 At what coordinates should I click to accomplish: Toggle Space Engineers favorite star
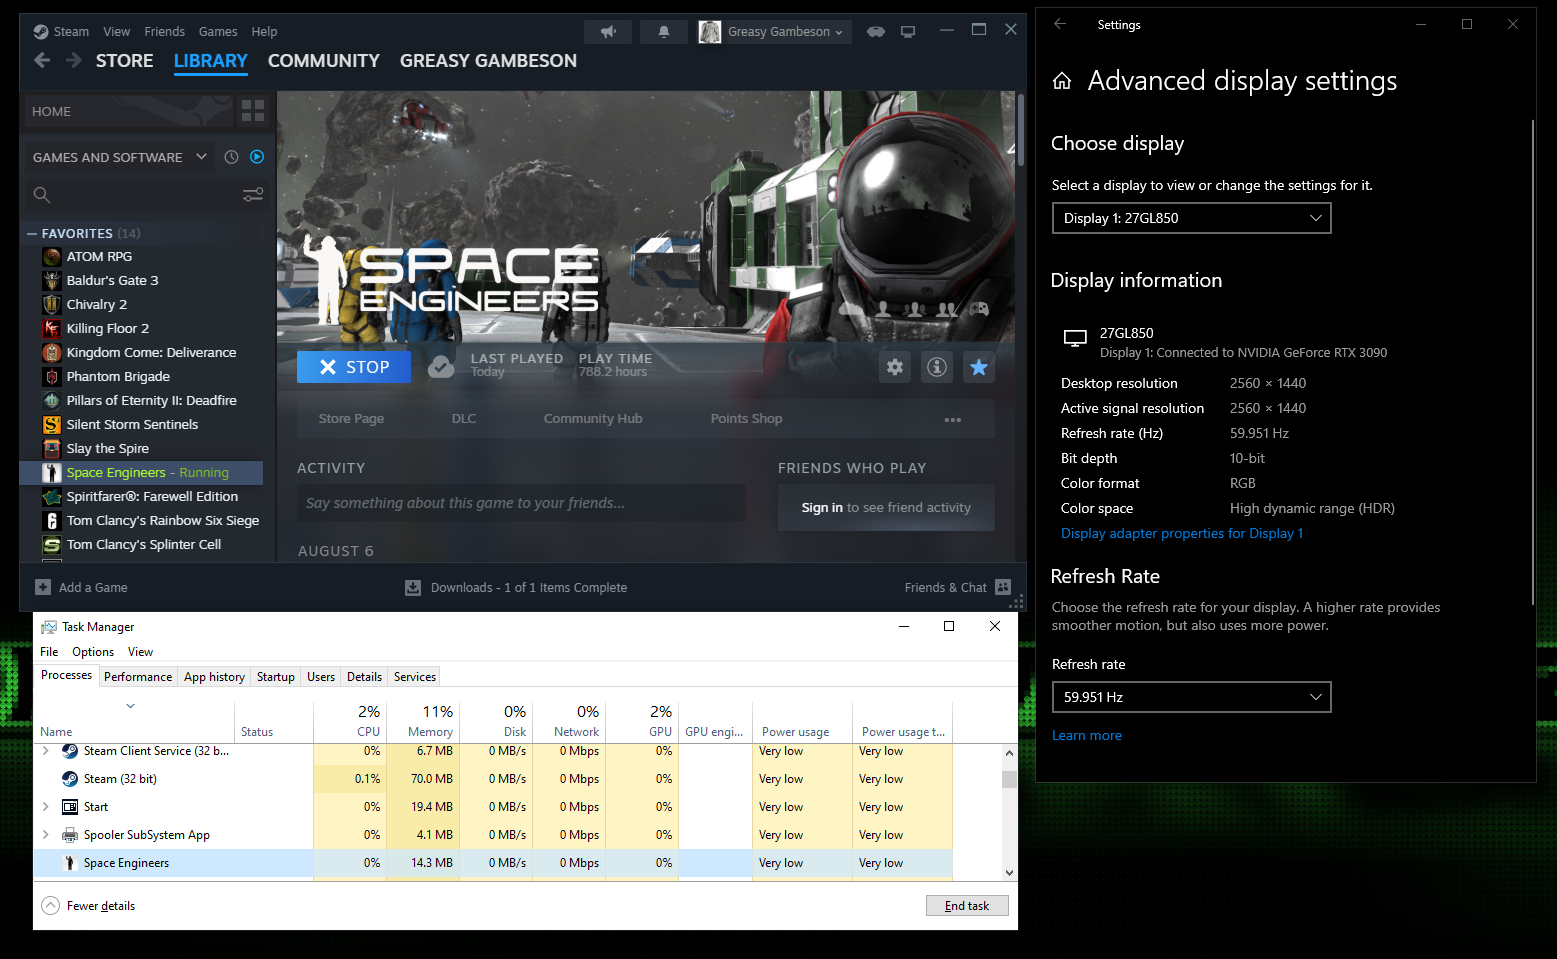(979, 367)
